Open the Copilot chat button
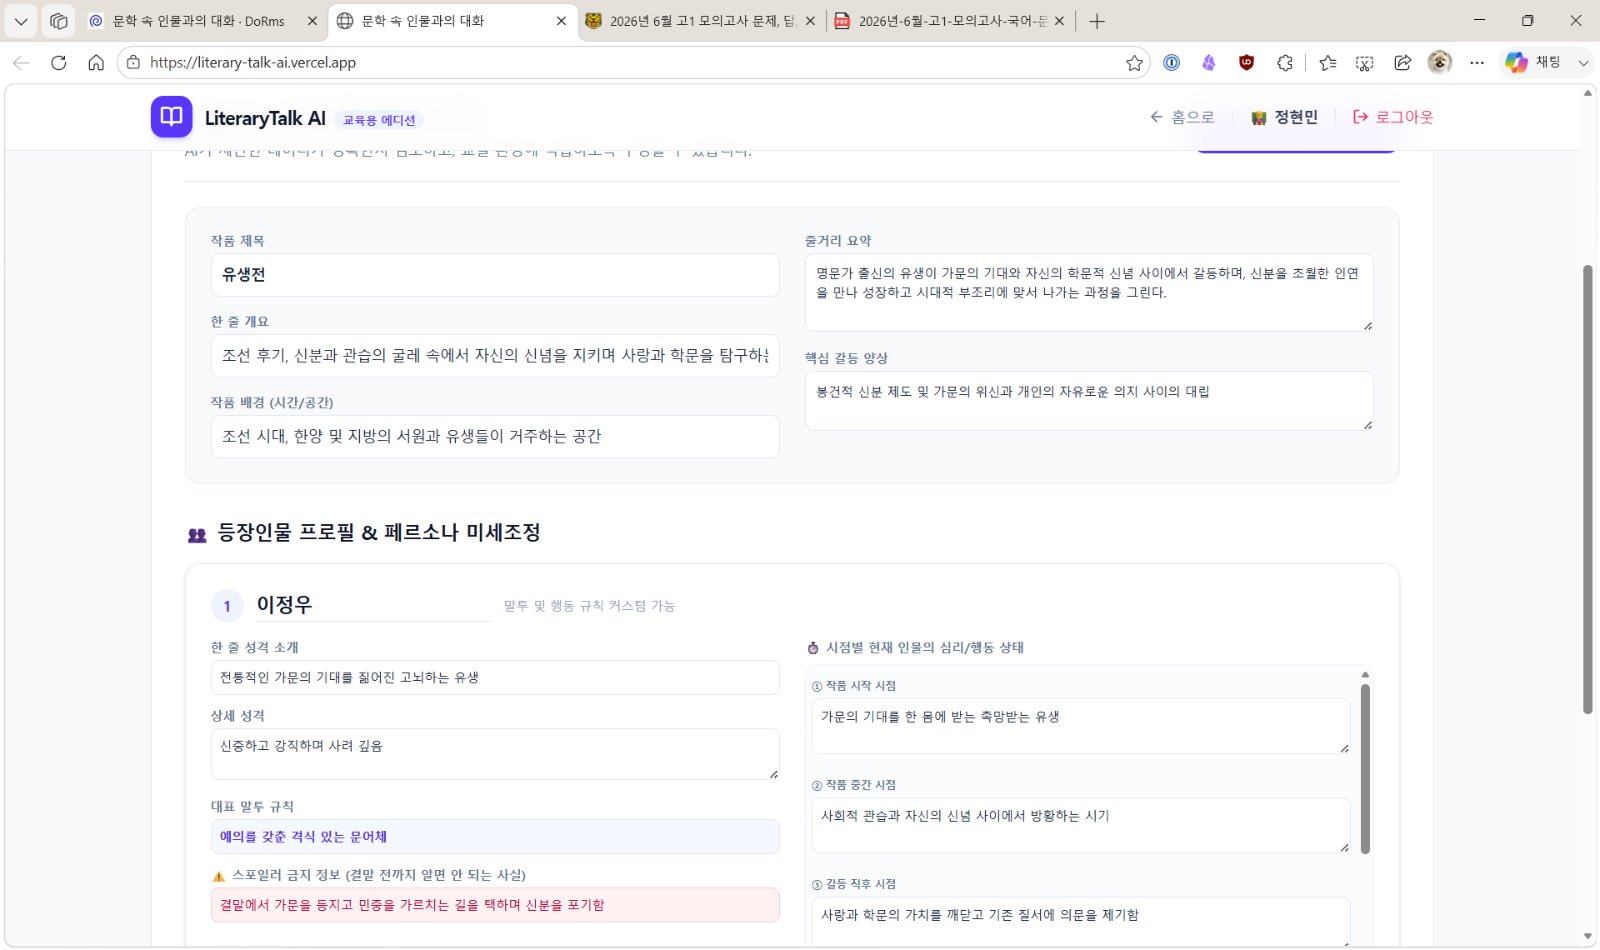This screenshot has width=1600, height=950. point(1534,62)
